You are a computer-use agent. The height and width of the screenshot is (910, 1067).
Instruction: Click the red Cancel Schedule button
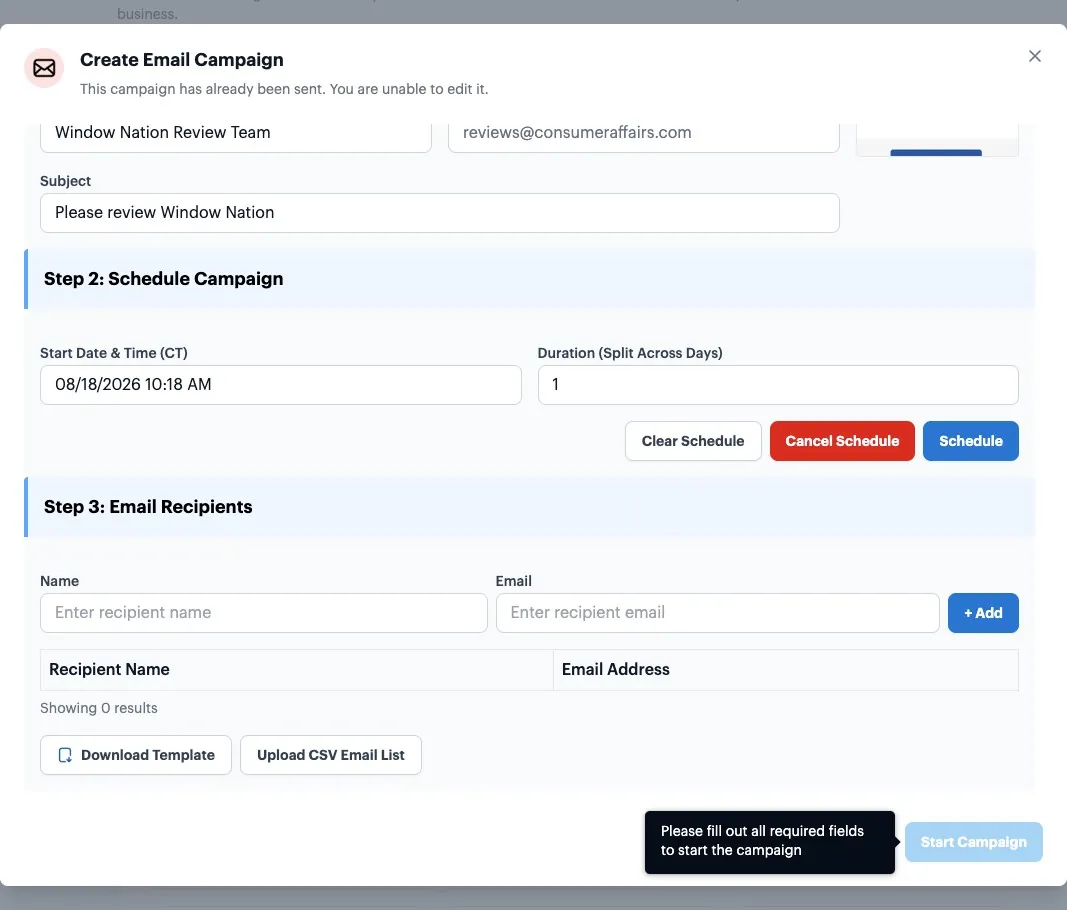tap(842, 441)
